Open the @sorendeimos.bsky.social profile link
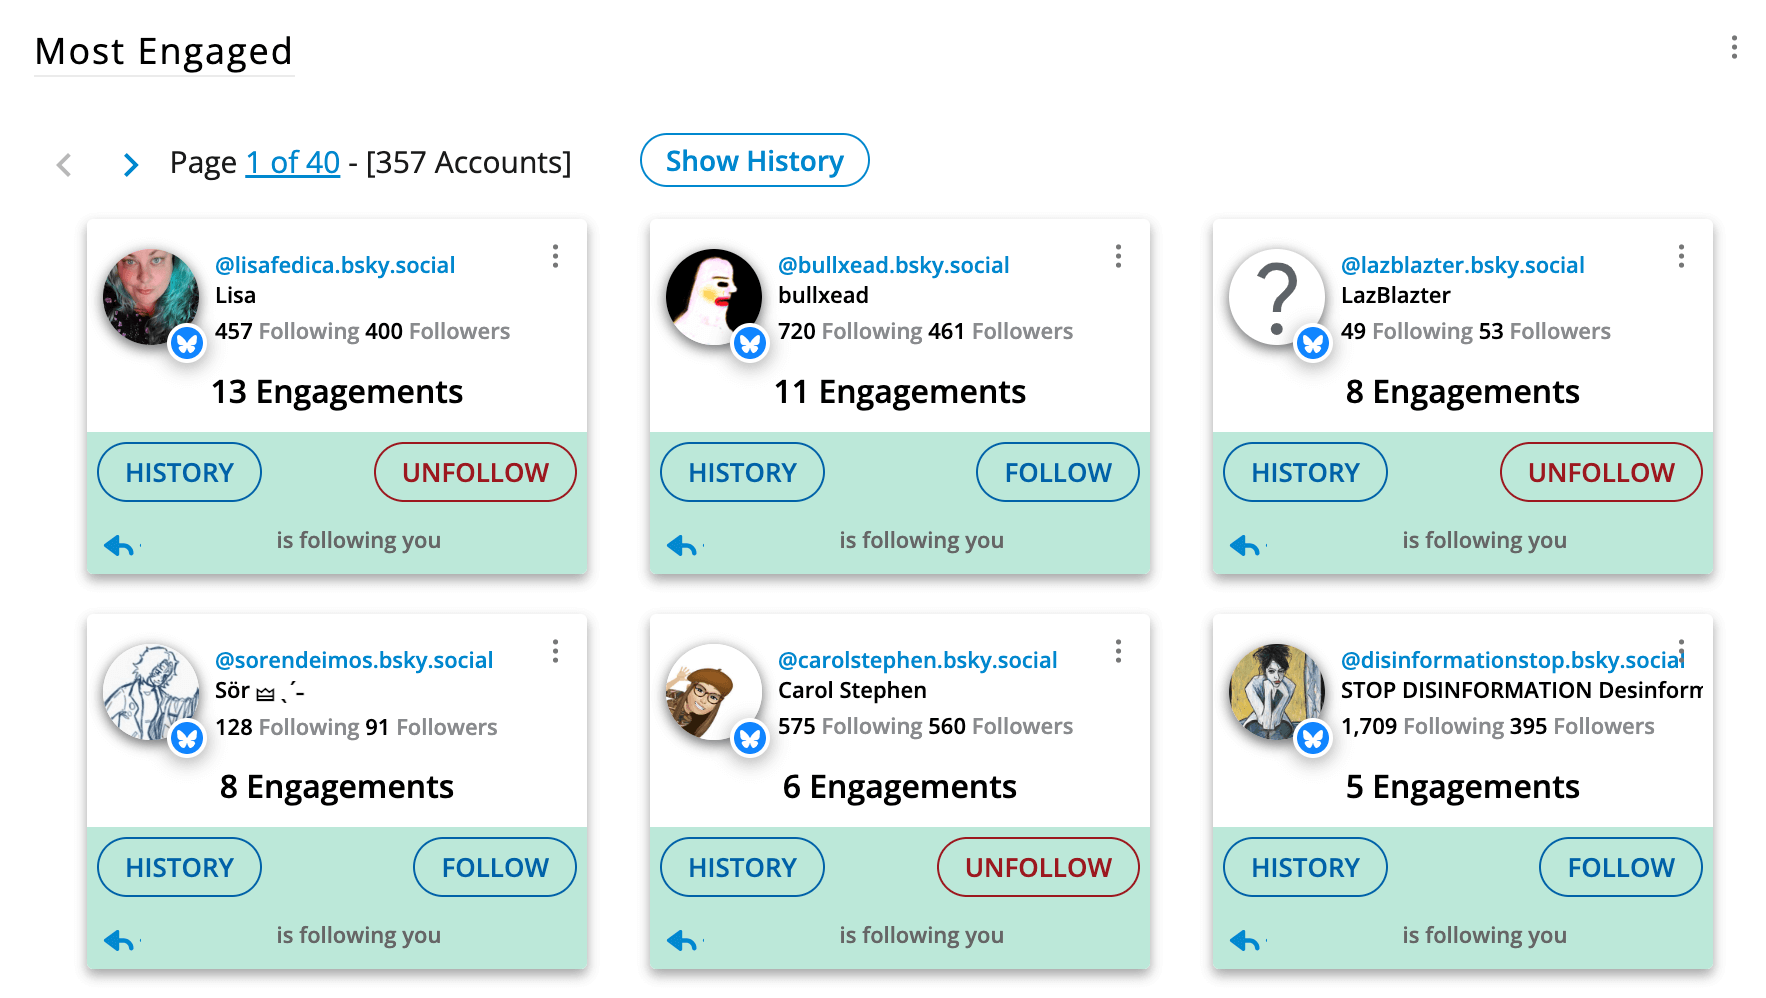Screen dimensions: 1766x998 tap(354, 660)
